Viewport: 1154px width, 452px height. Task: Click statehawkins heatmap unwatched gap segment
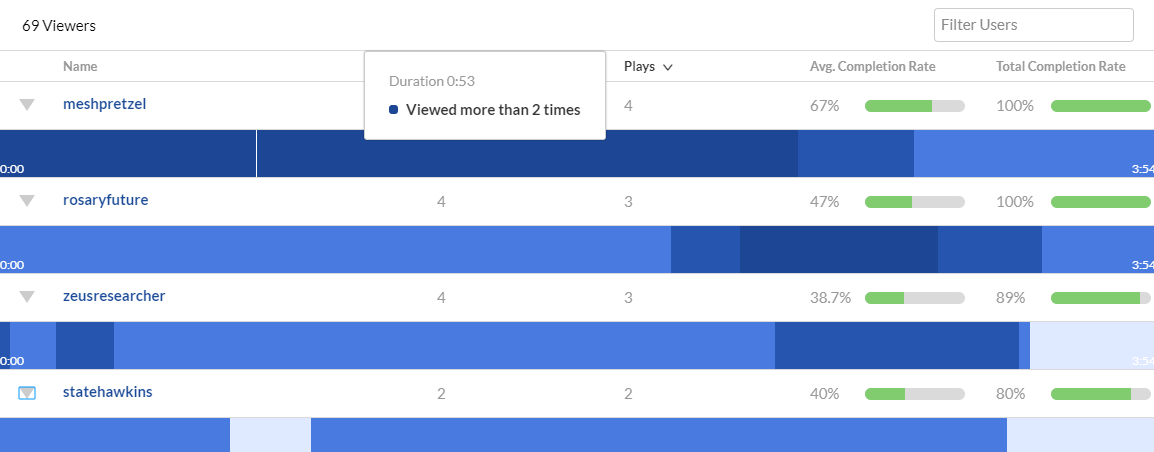click(x=270, y=434)
